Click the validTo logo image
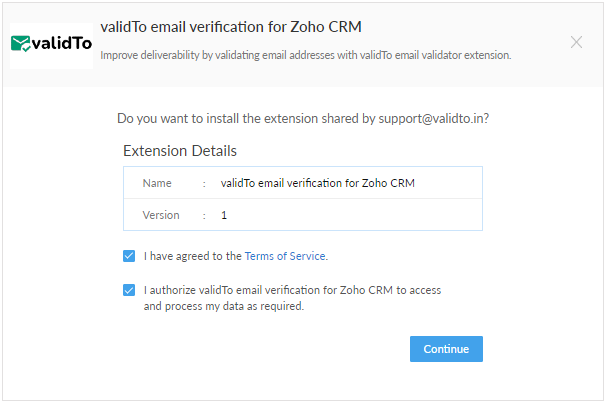 coord(51,45)
